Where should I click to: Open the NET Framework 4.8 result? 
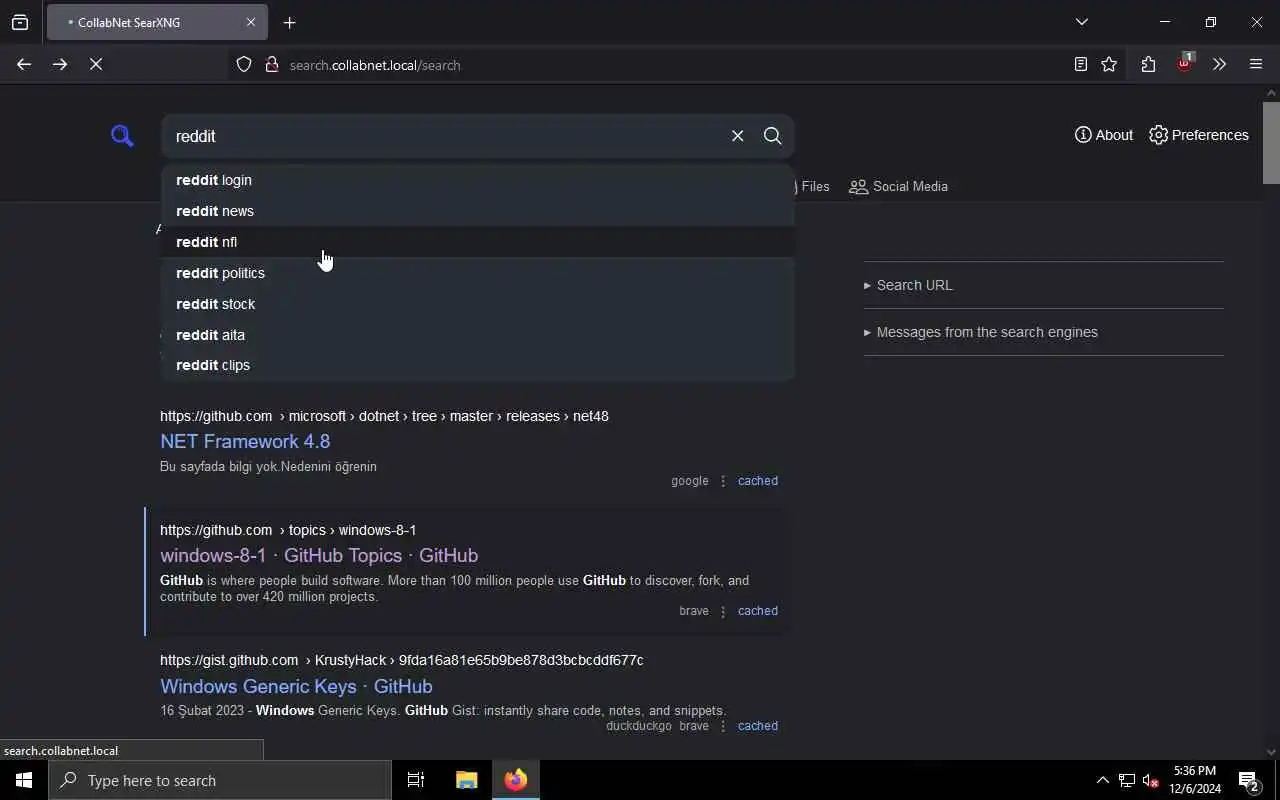pyautogui.click(x=245, y=441)
